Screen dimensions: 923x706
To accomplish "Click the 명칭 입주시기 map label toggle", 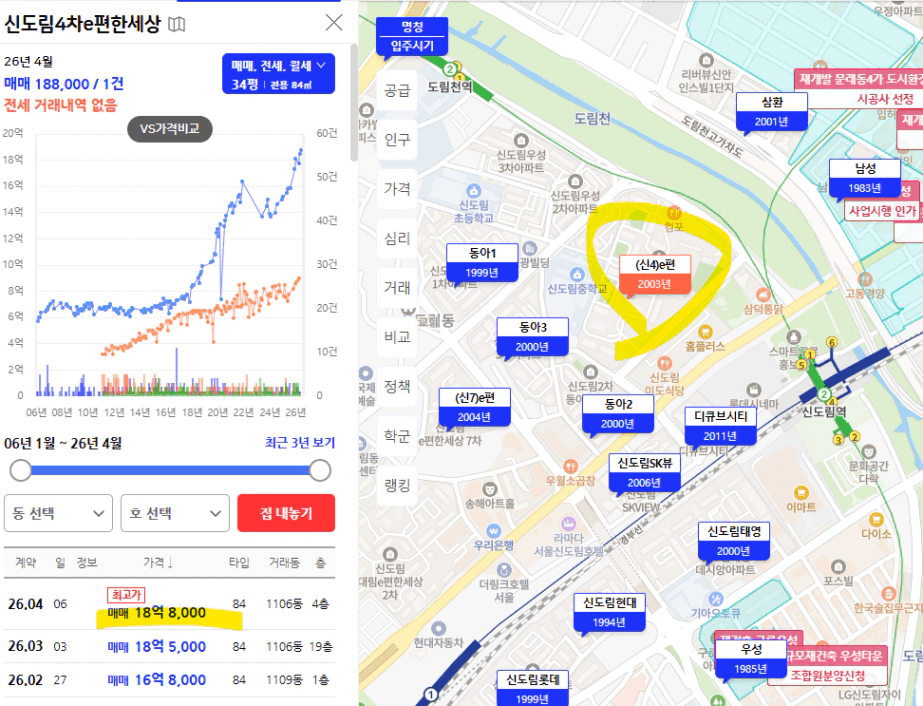I will point(412,37).
